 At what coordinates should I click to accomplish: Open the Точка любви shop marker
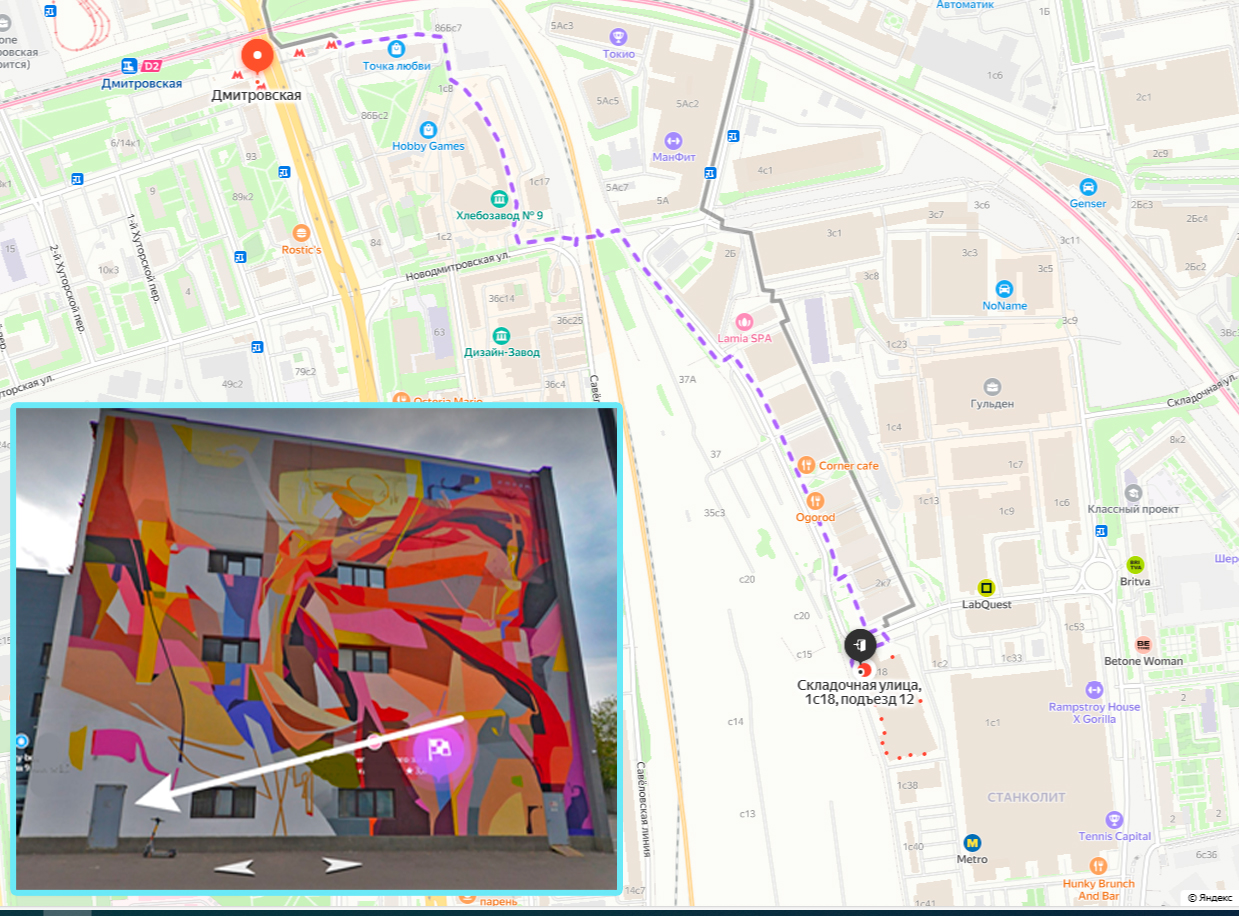point(397,48)
